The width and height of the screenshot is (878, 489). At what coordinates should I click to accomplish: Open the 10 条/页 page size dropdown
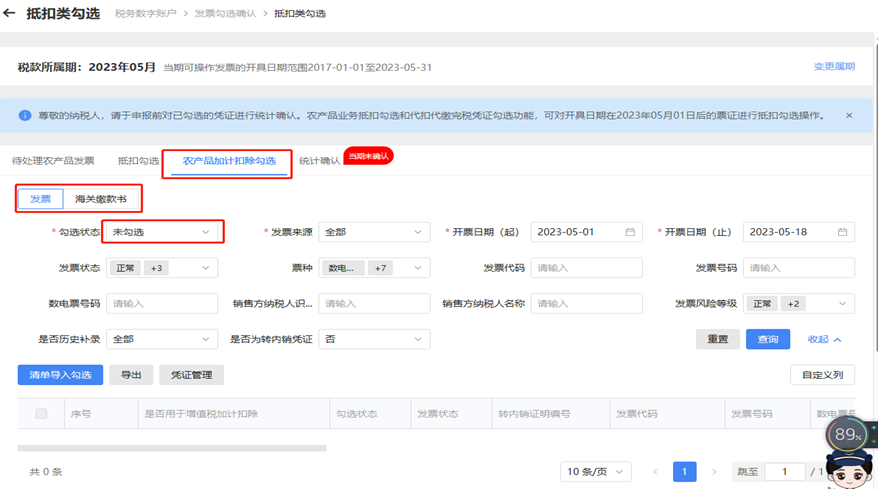595,472
